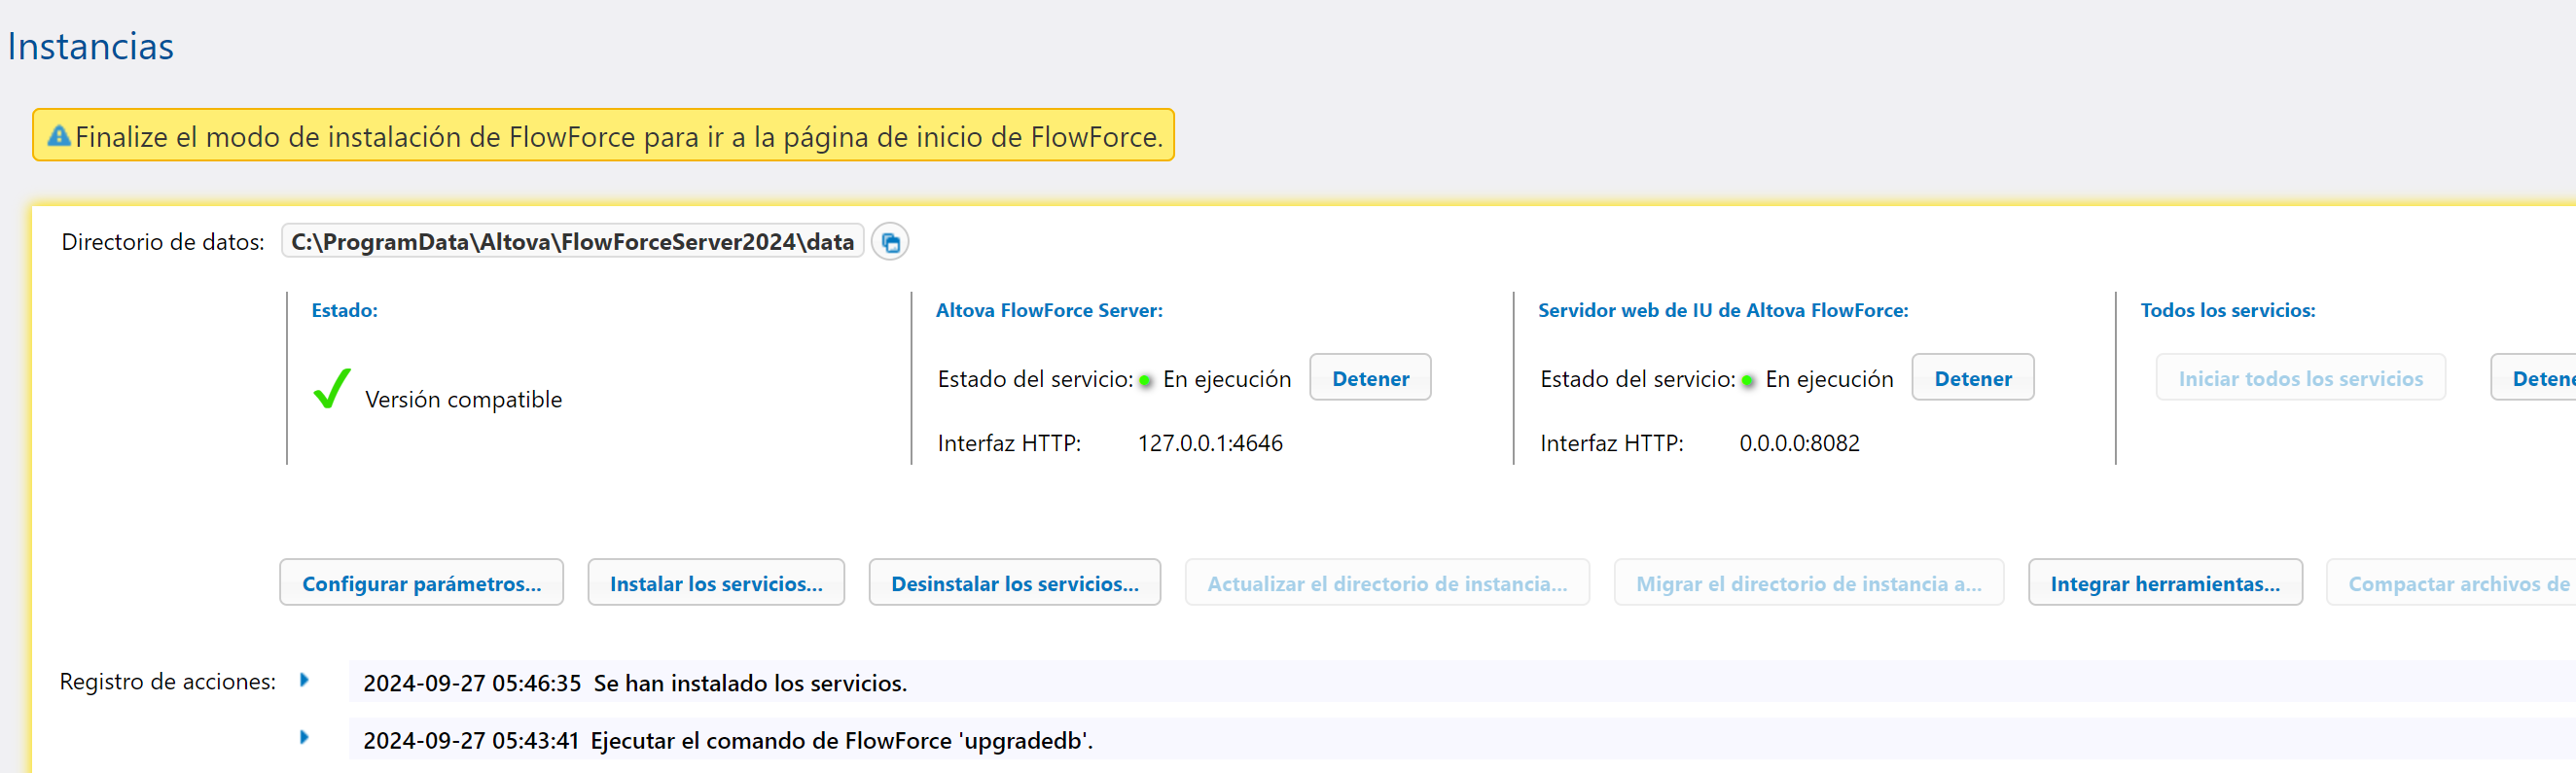Click the green status dot for FlowForce Server

(1146, 381)
